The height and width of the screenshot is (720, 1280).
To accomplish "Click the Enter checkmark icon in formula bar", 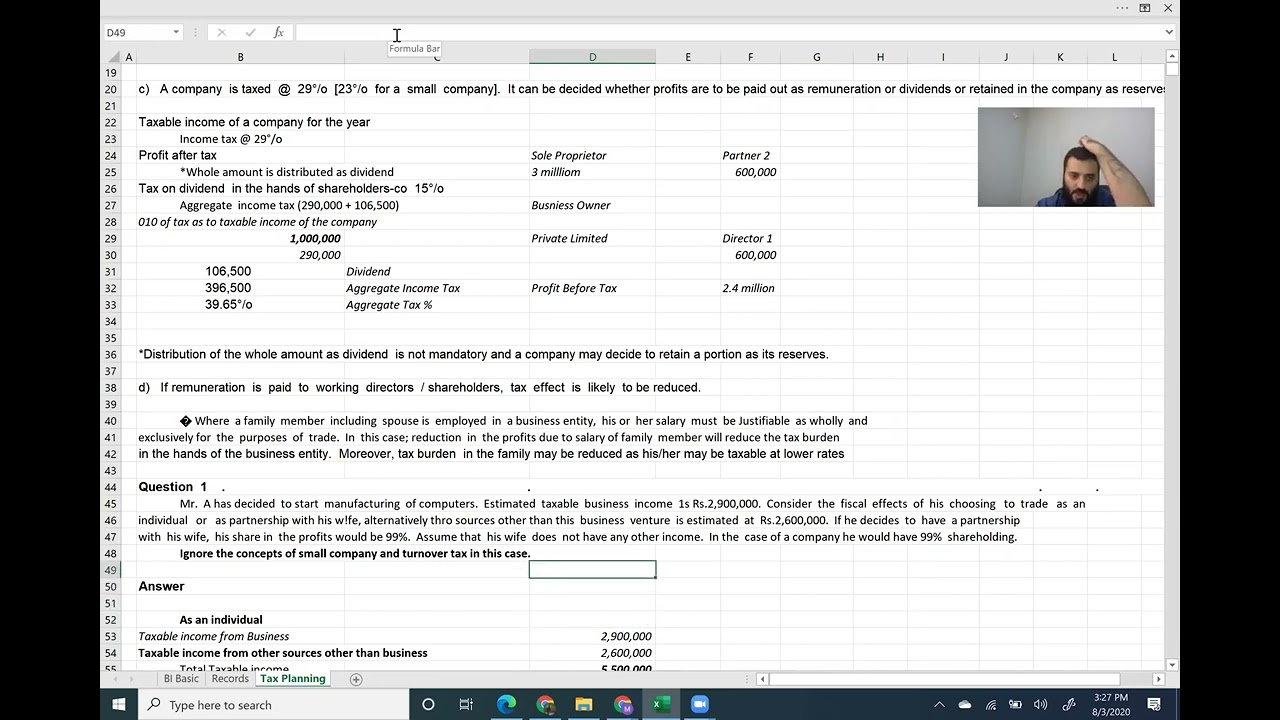I will coord(250,32).
